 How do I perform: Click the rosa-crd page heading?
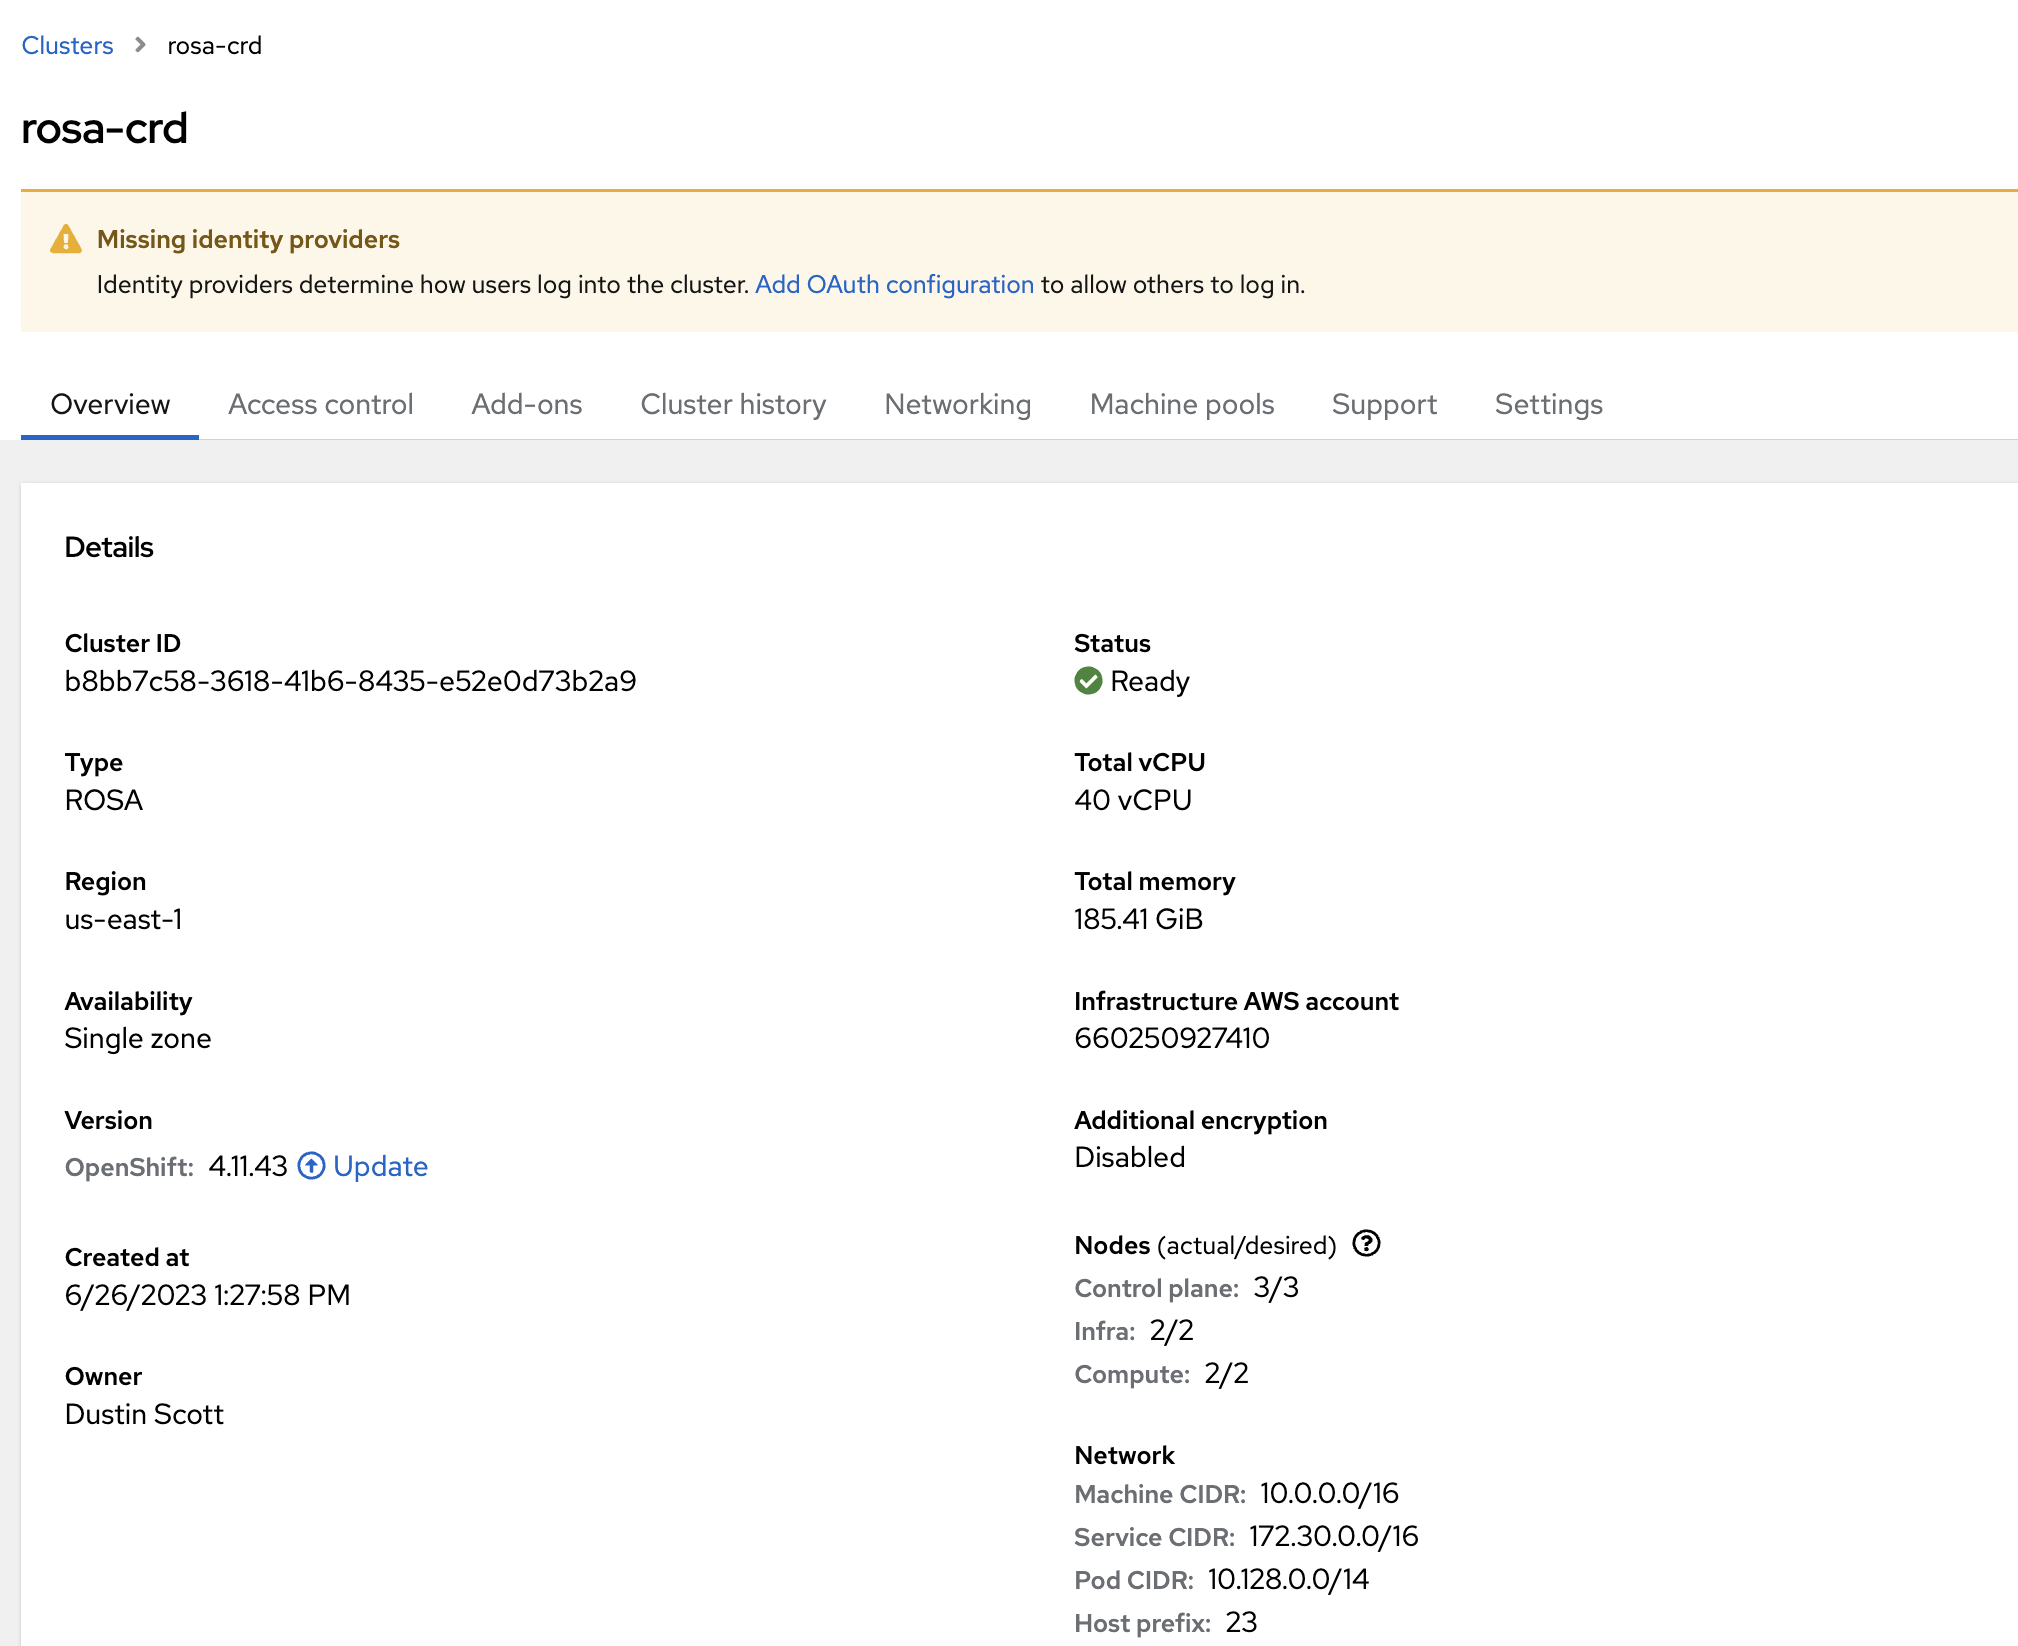(x=104, y=128)
